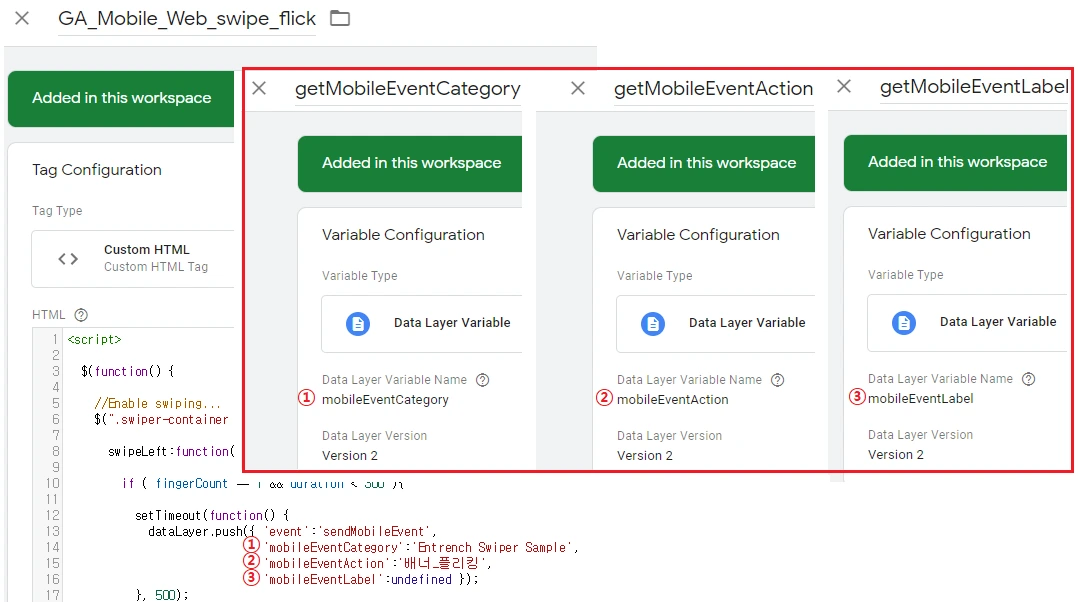The height and width of the screenshot is (602, 1078).
Task: Click the mobileEventCategory variable name value
Action: pos(385,400)
